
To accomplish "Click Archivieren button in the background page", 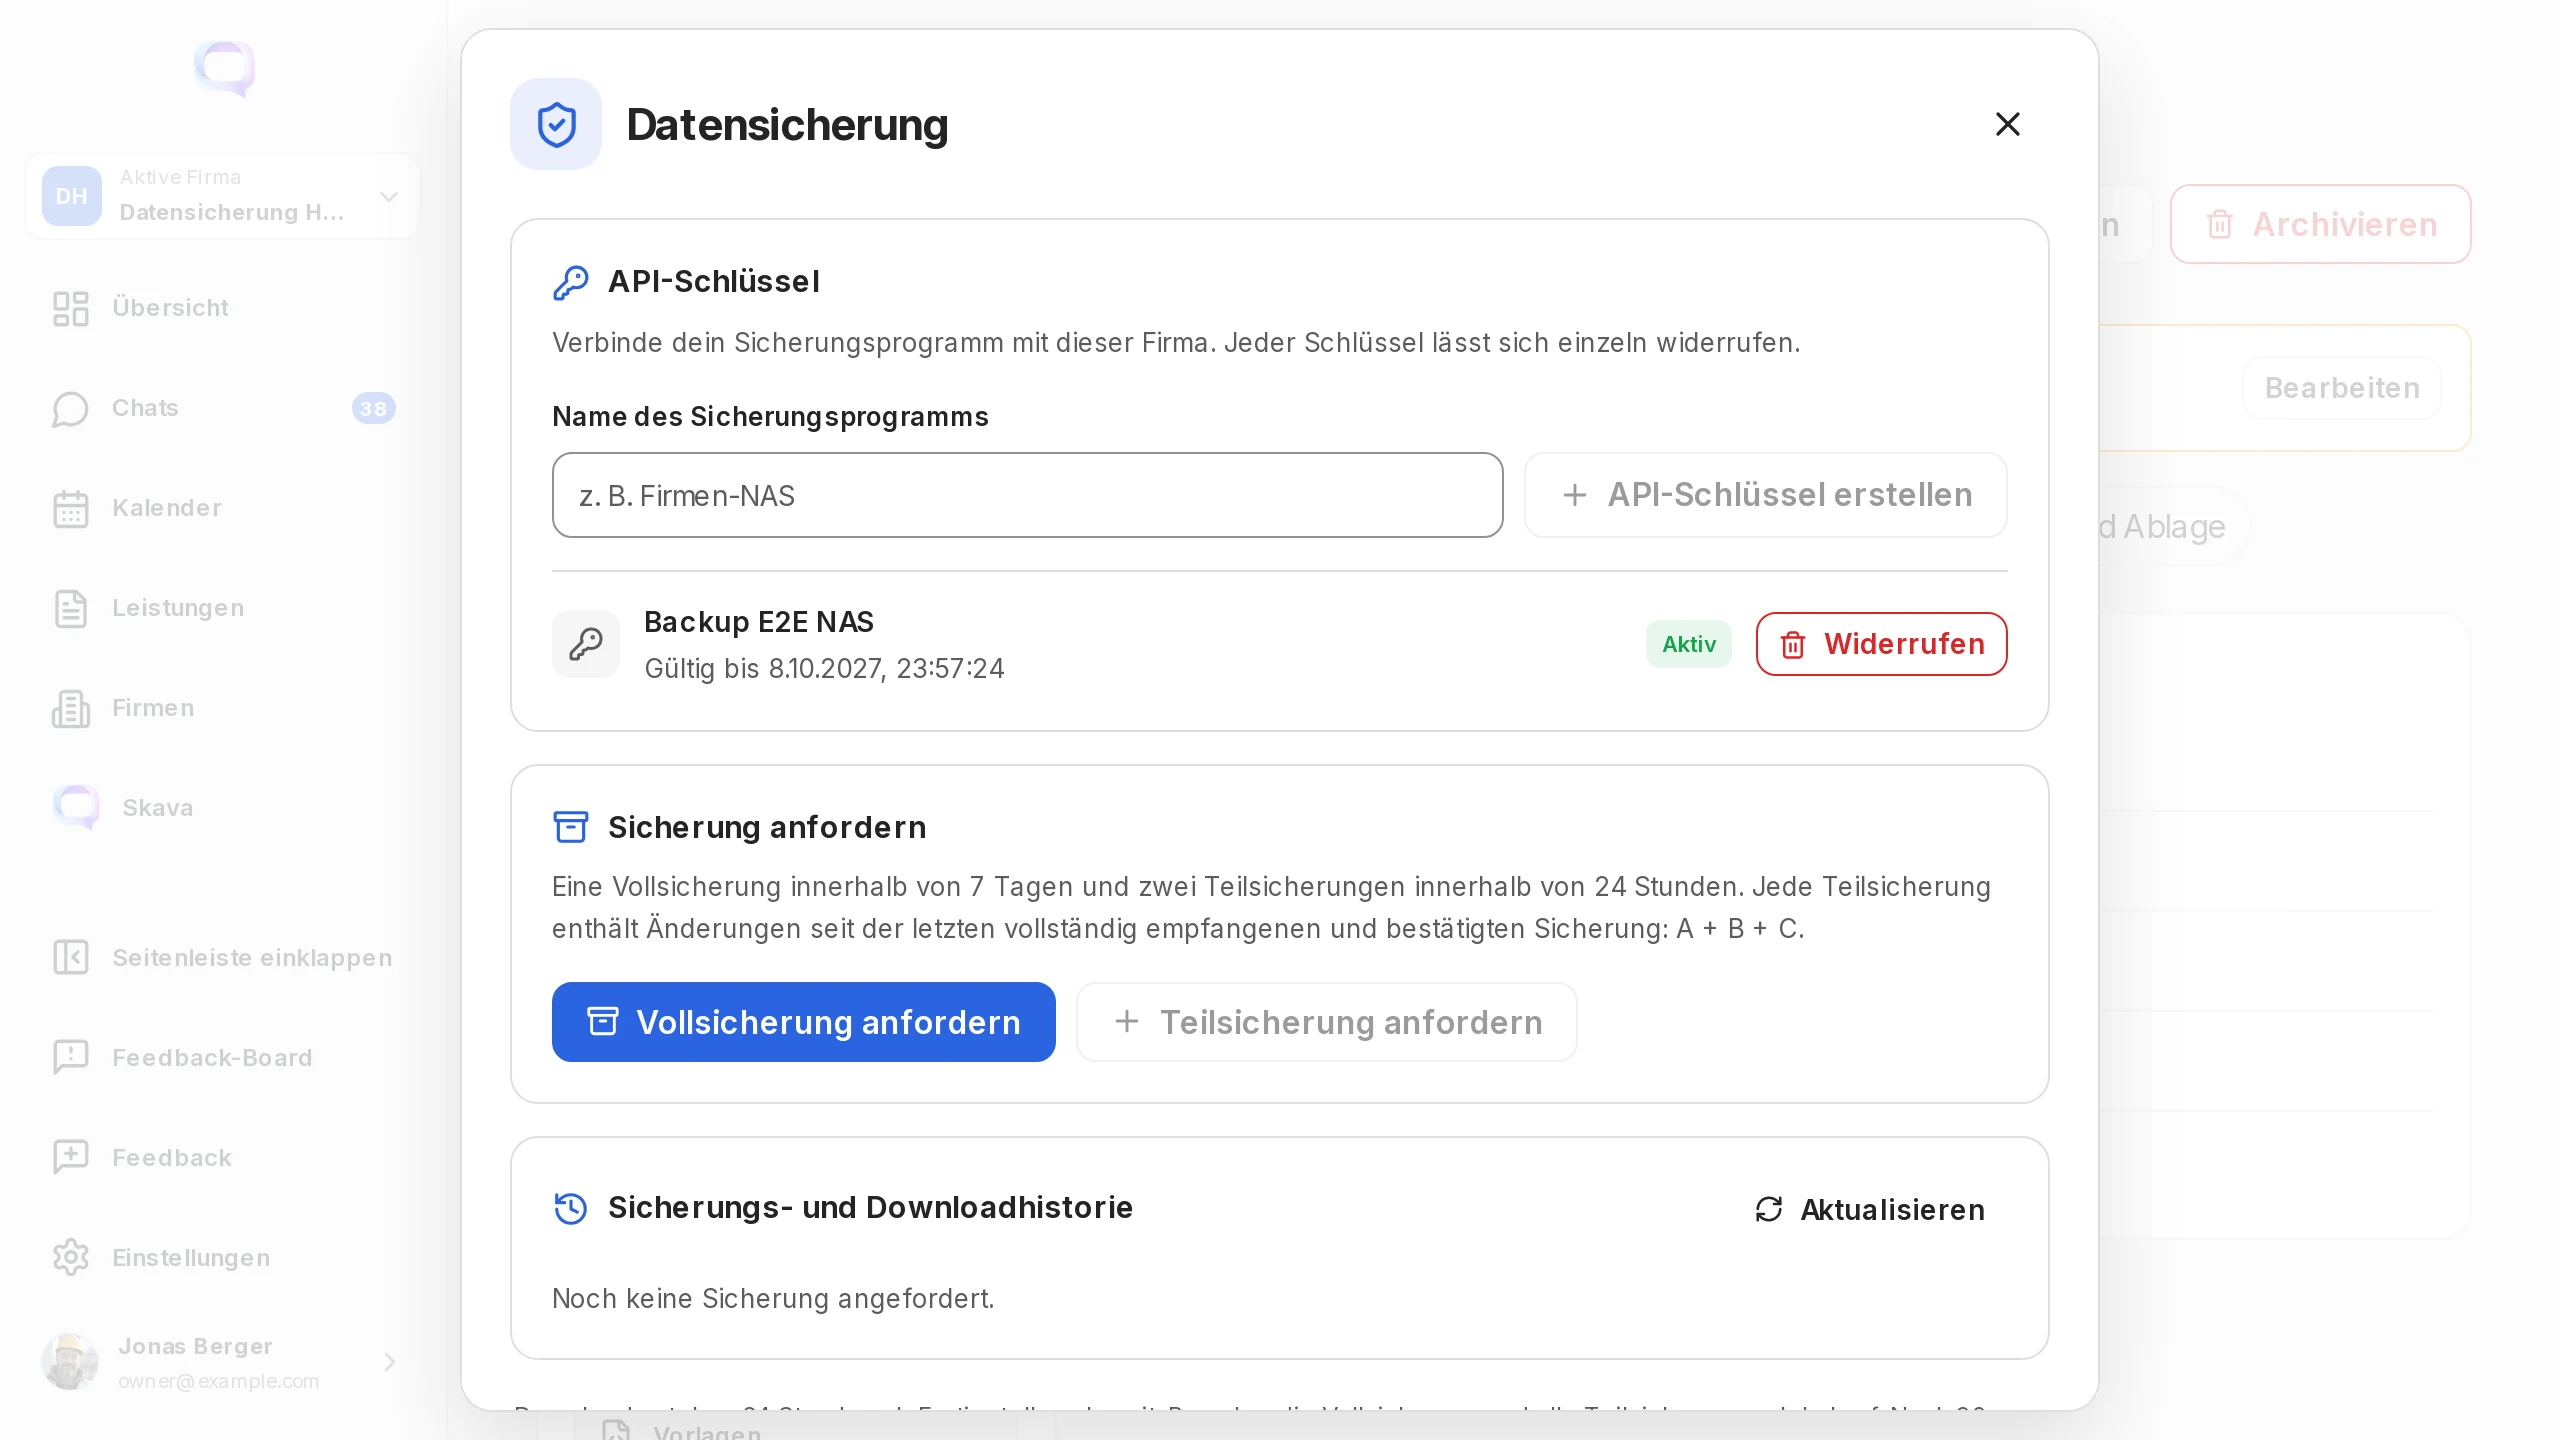I will [2320, 224].
